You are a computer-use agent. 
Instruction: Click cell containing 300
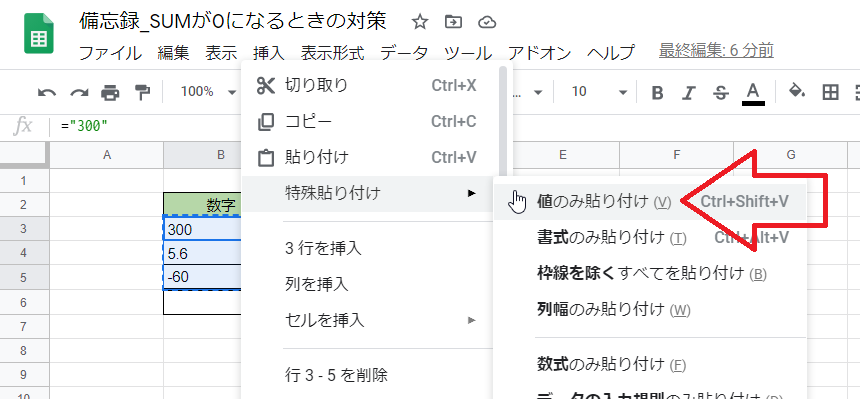point(202,229)
